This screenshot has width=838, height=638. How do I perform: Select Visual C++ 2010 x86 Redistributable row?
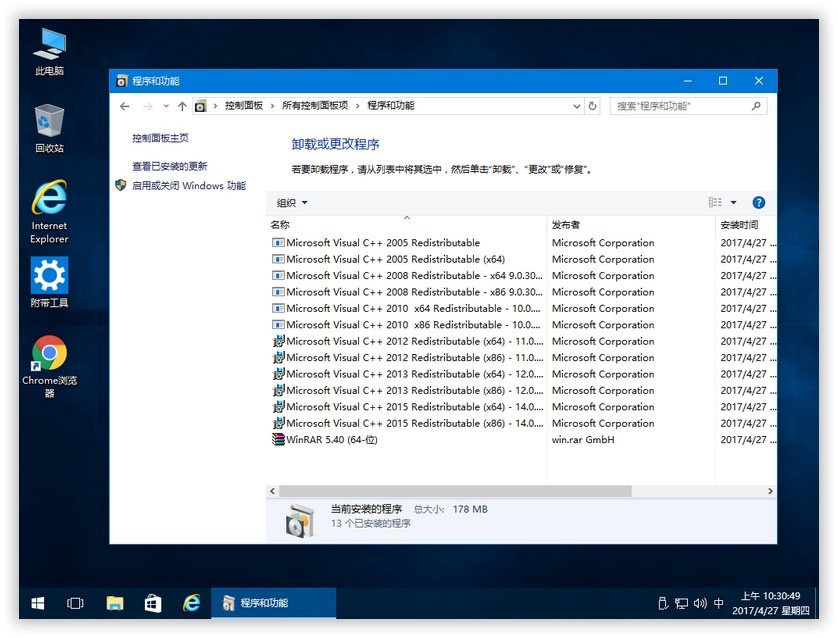(x=522, y=325)
